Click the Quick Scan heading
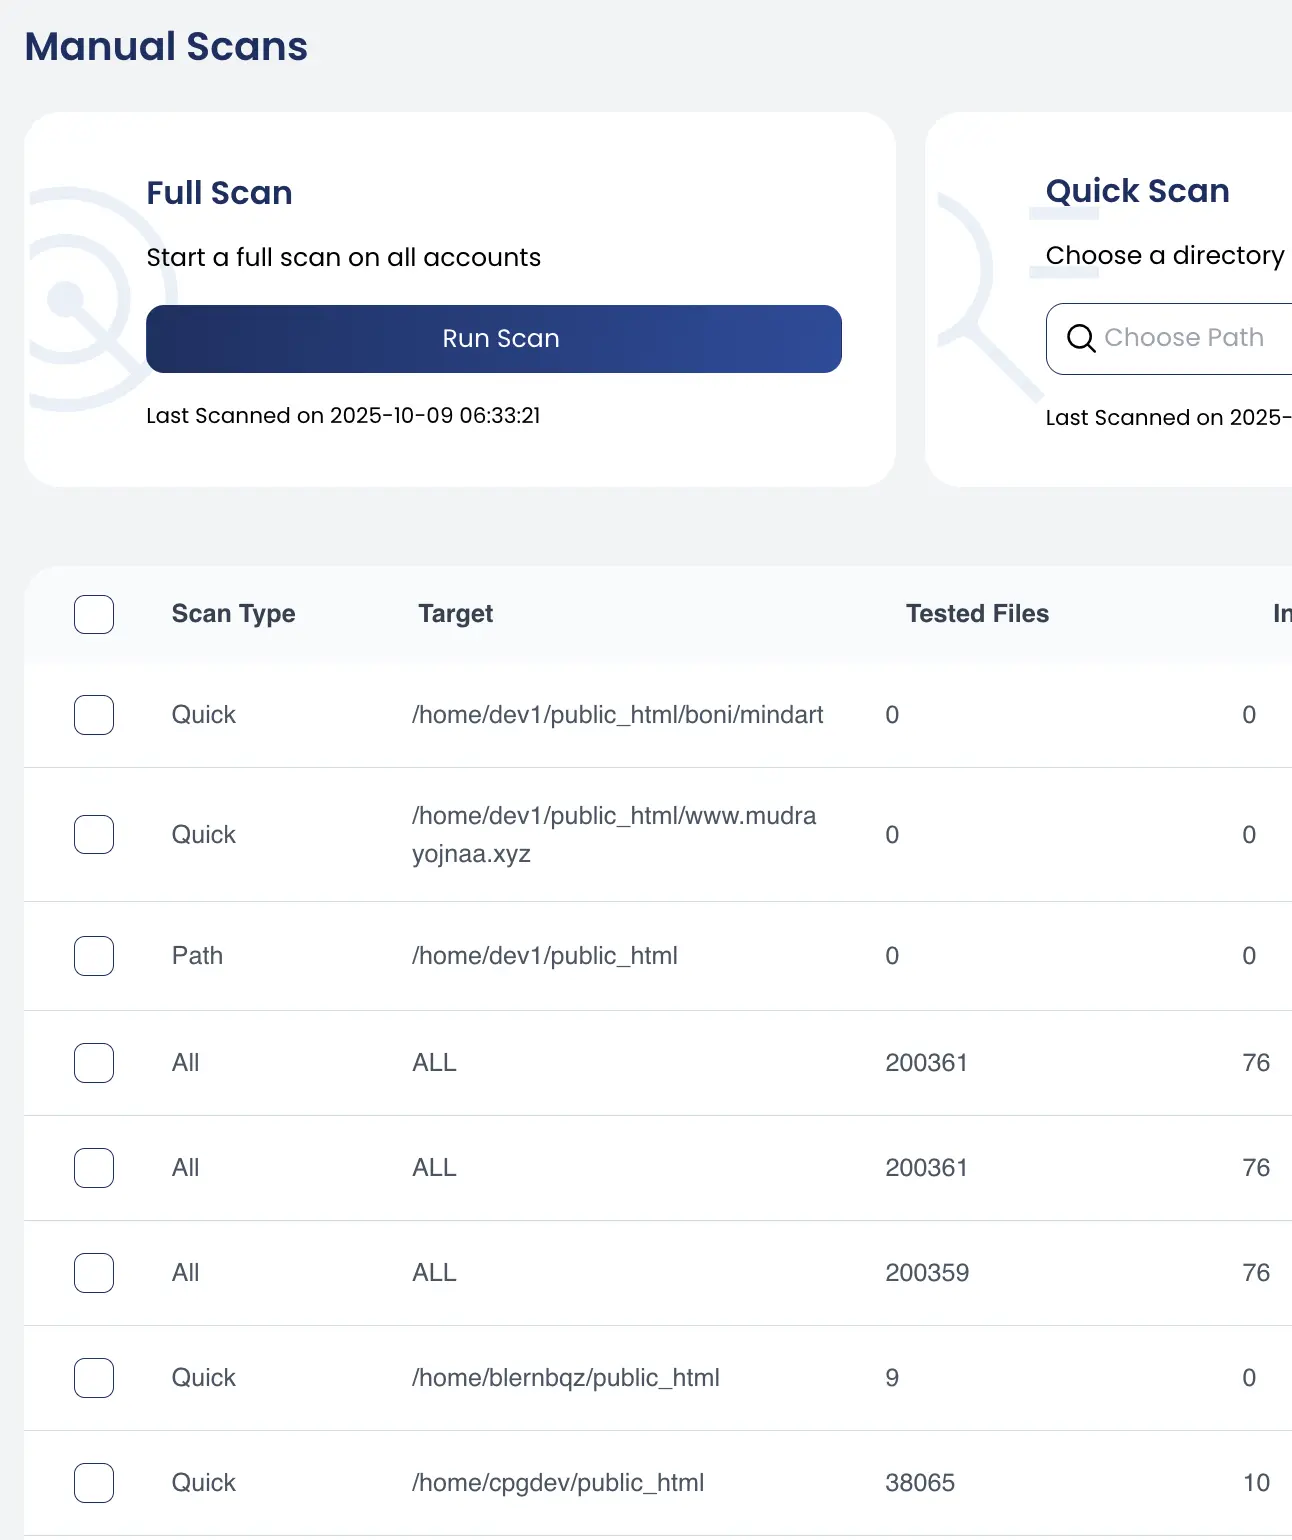 tap(1137, 191)
